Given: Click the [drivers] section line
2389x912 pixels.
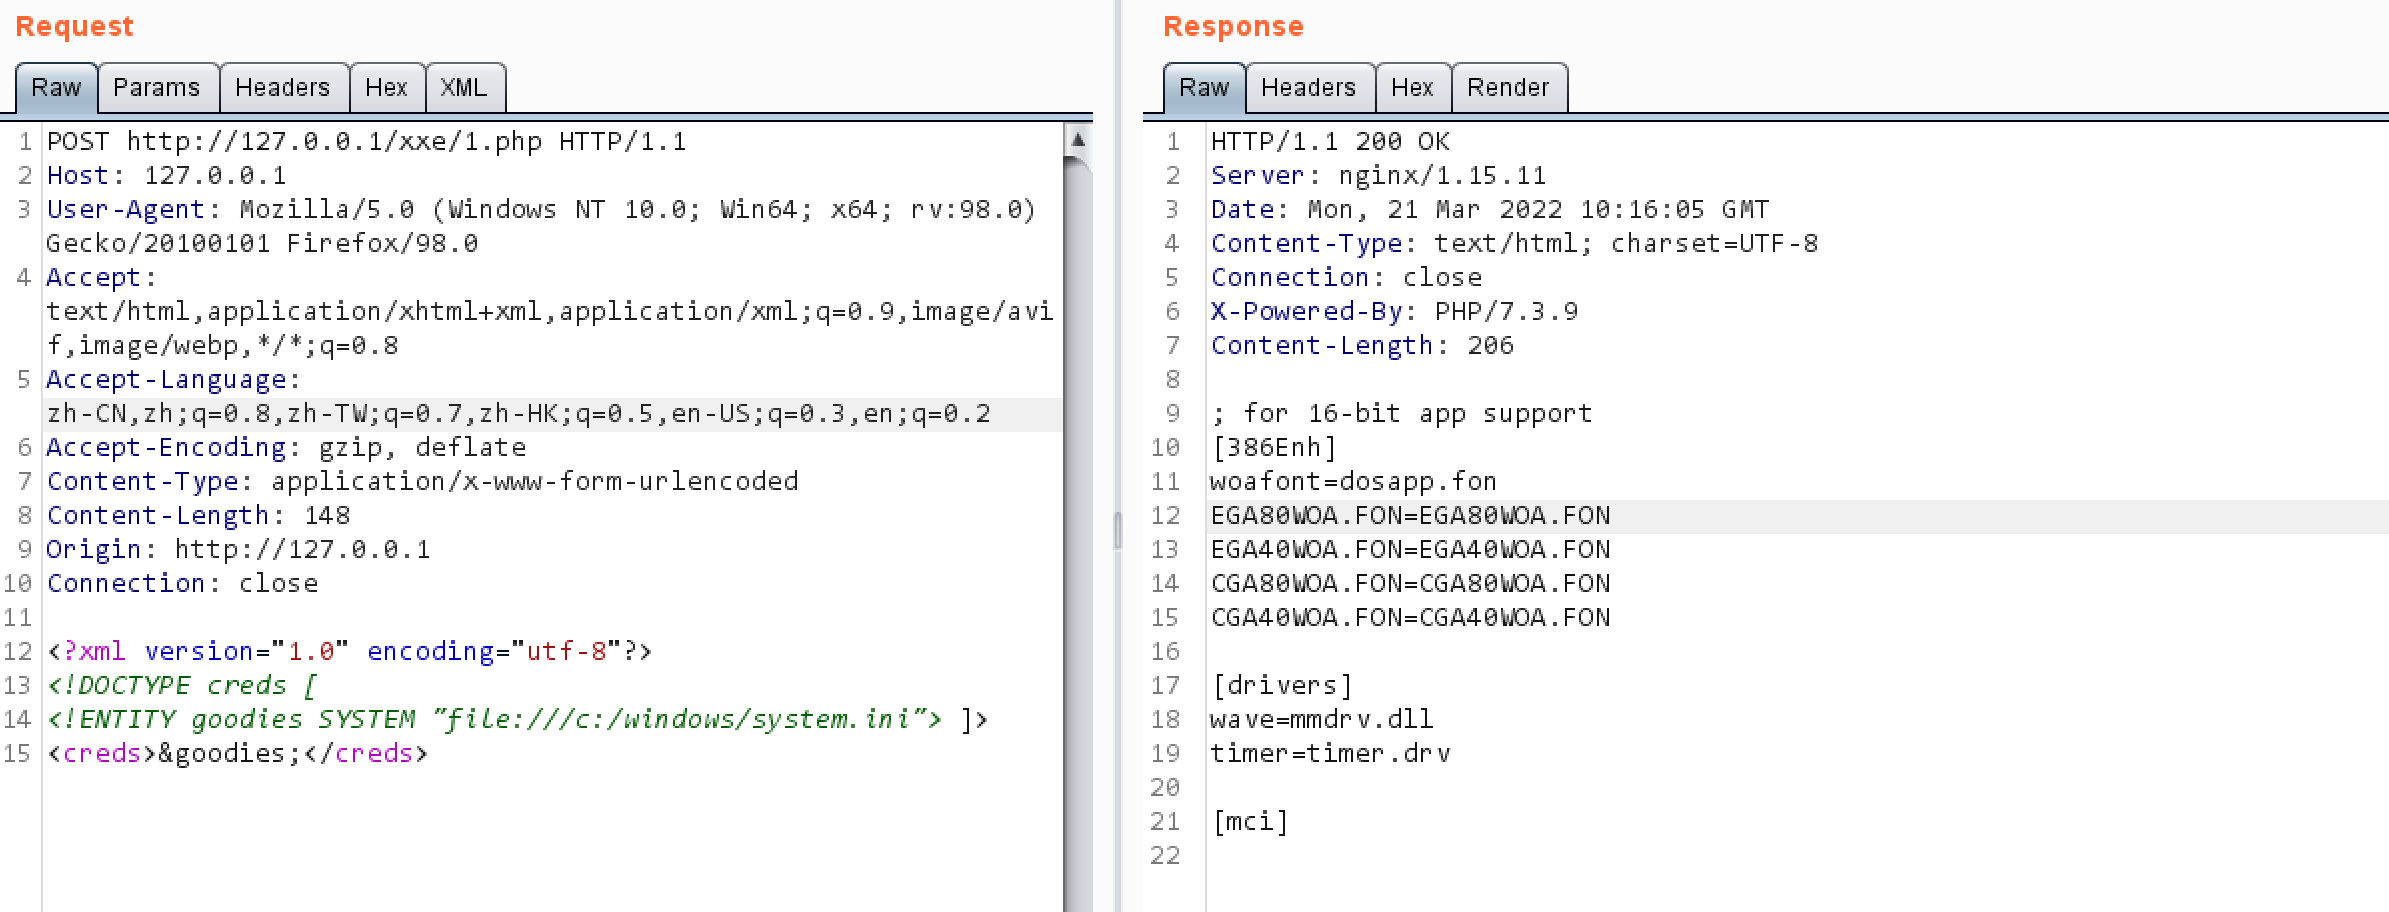Looking at the screenshot, I should 1282,686.
